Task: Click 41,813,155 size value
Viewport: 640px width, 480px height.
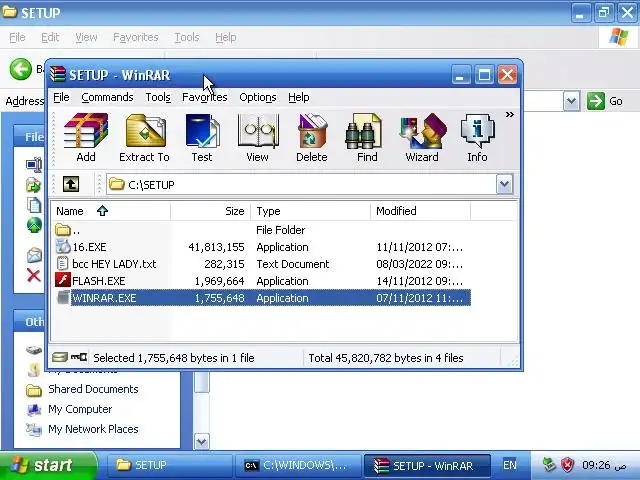Action: pos(216,247)
